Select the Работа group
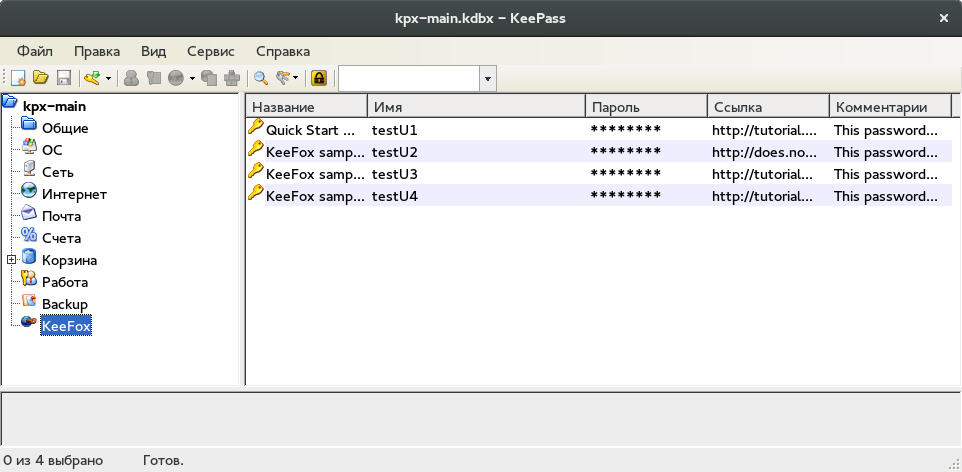The height and width of the screenshot is (472, 962). coord(65,283)
